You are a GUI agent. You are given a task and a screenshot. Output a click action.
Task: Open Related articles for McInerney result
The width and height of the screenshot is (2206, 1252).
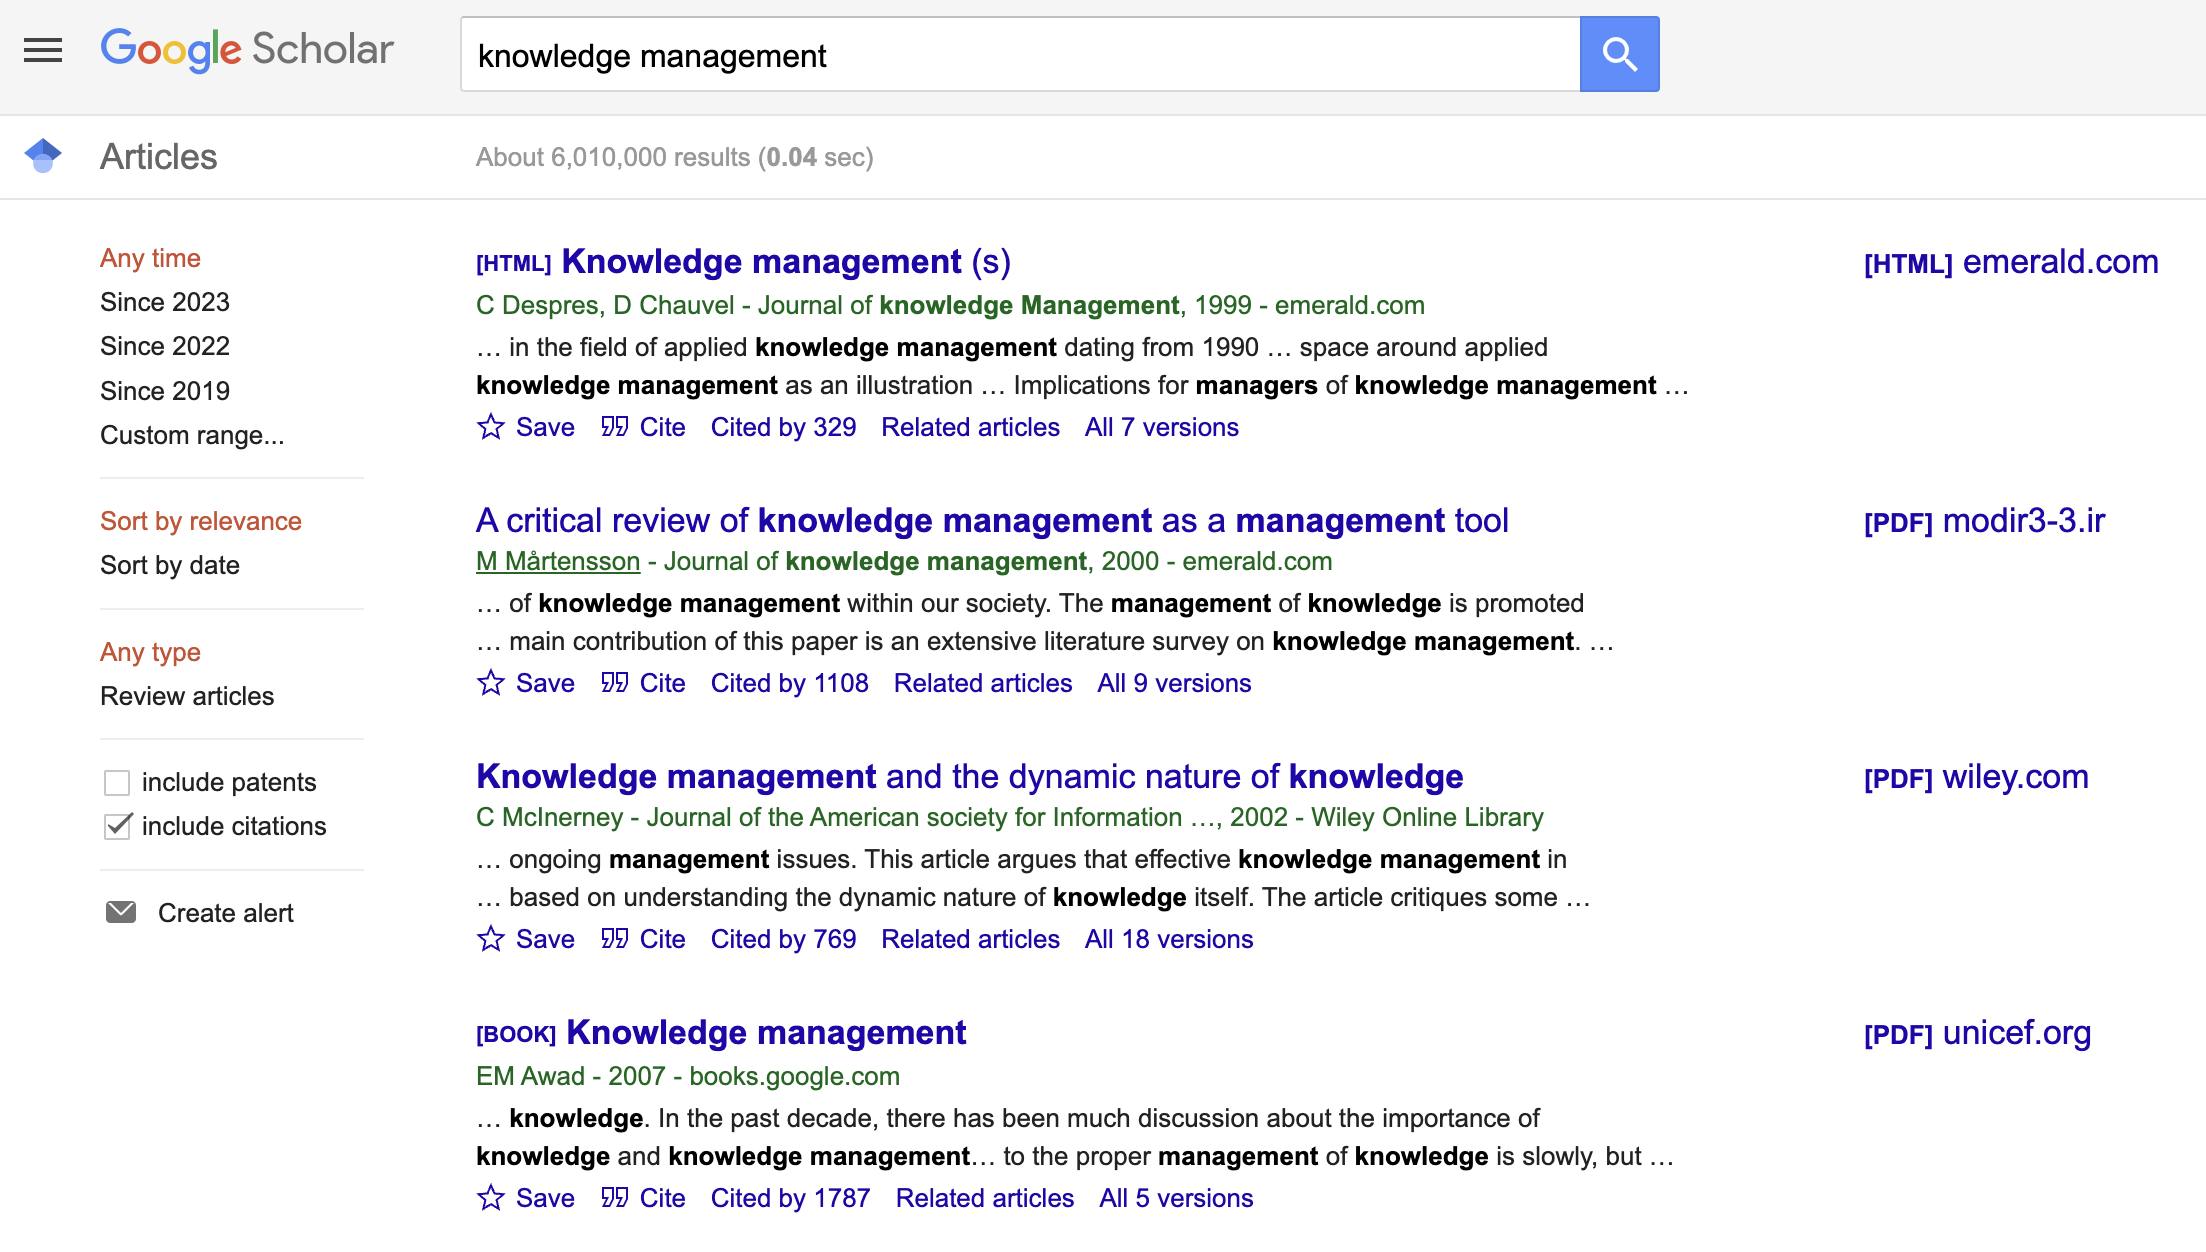tap(970, 939)
